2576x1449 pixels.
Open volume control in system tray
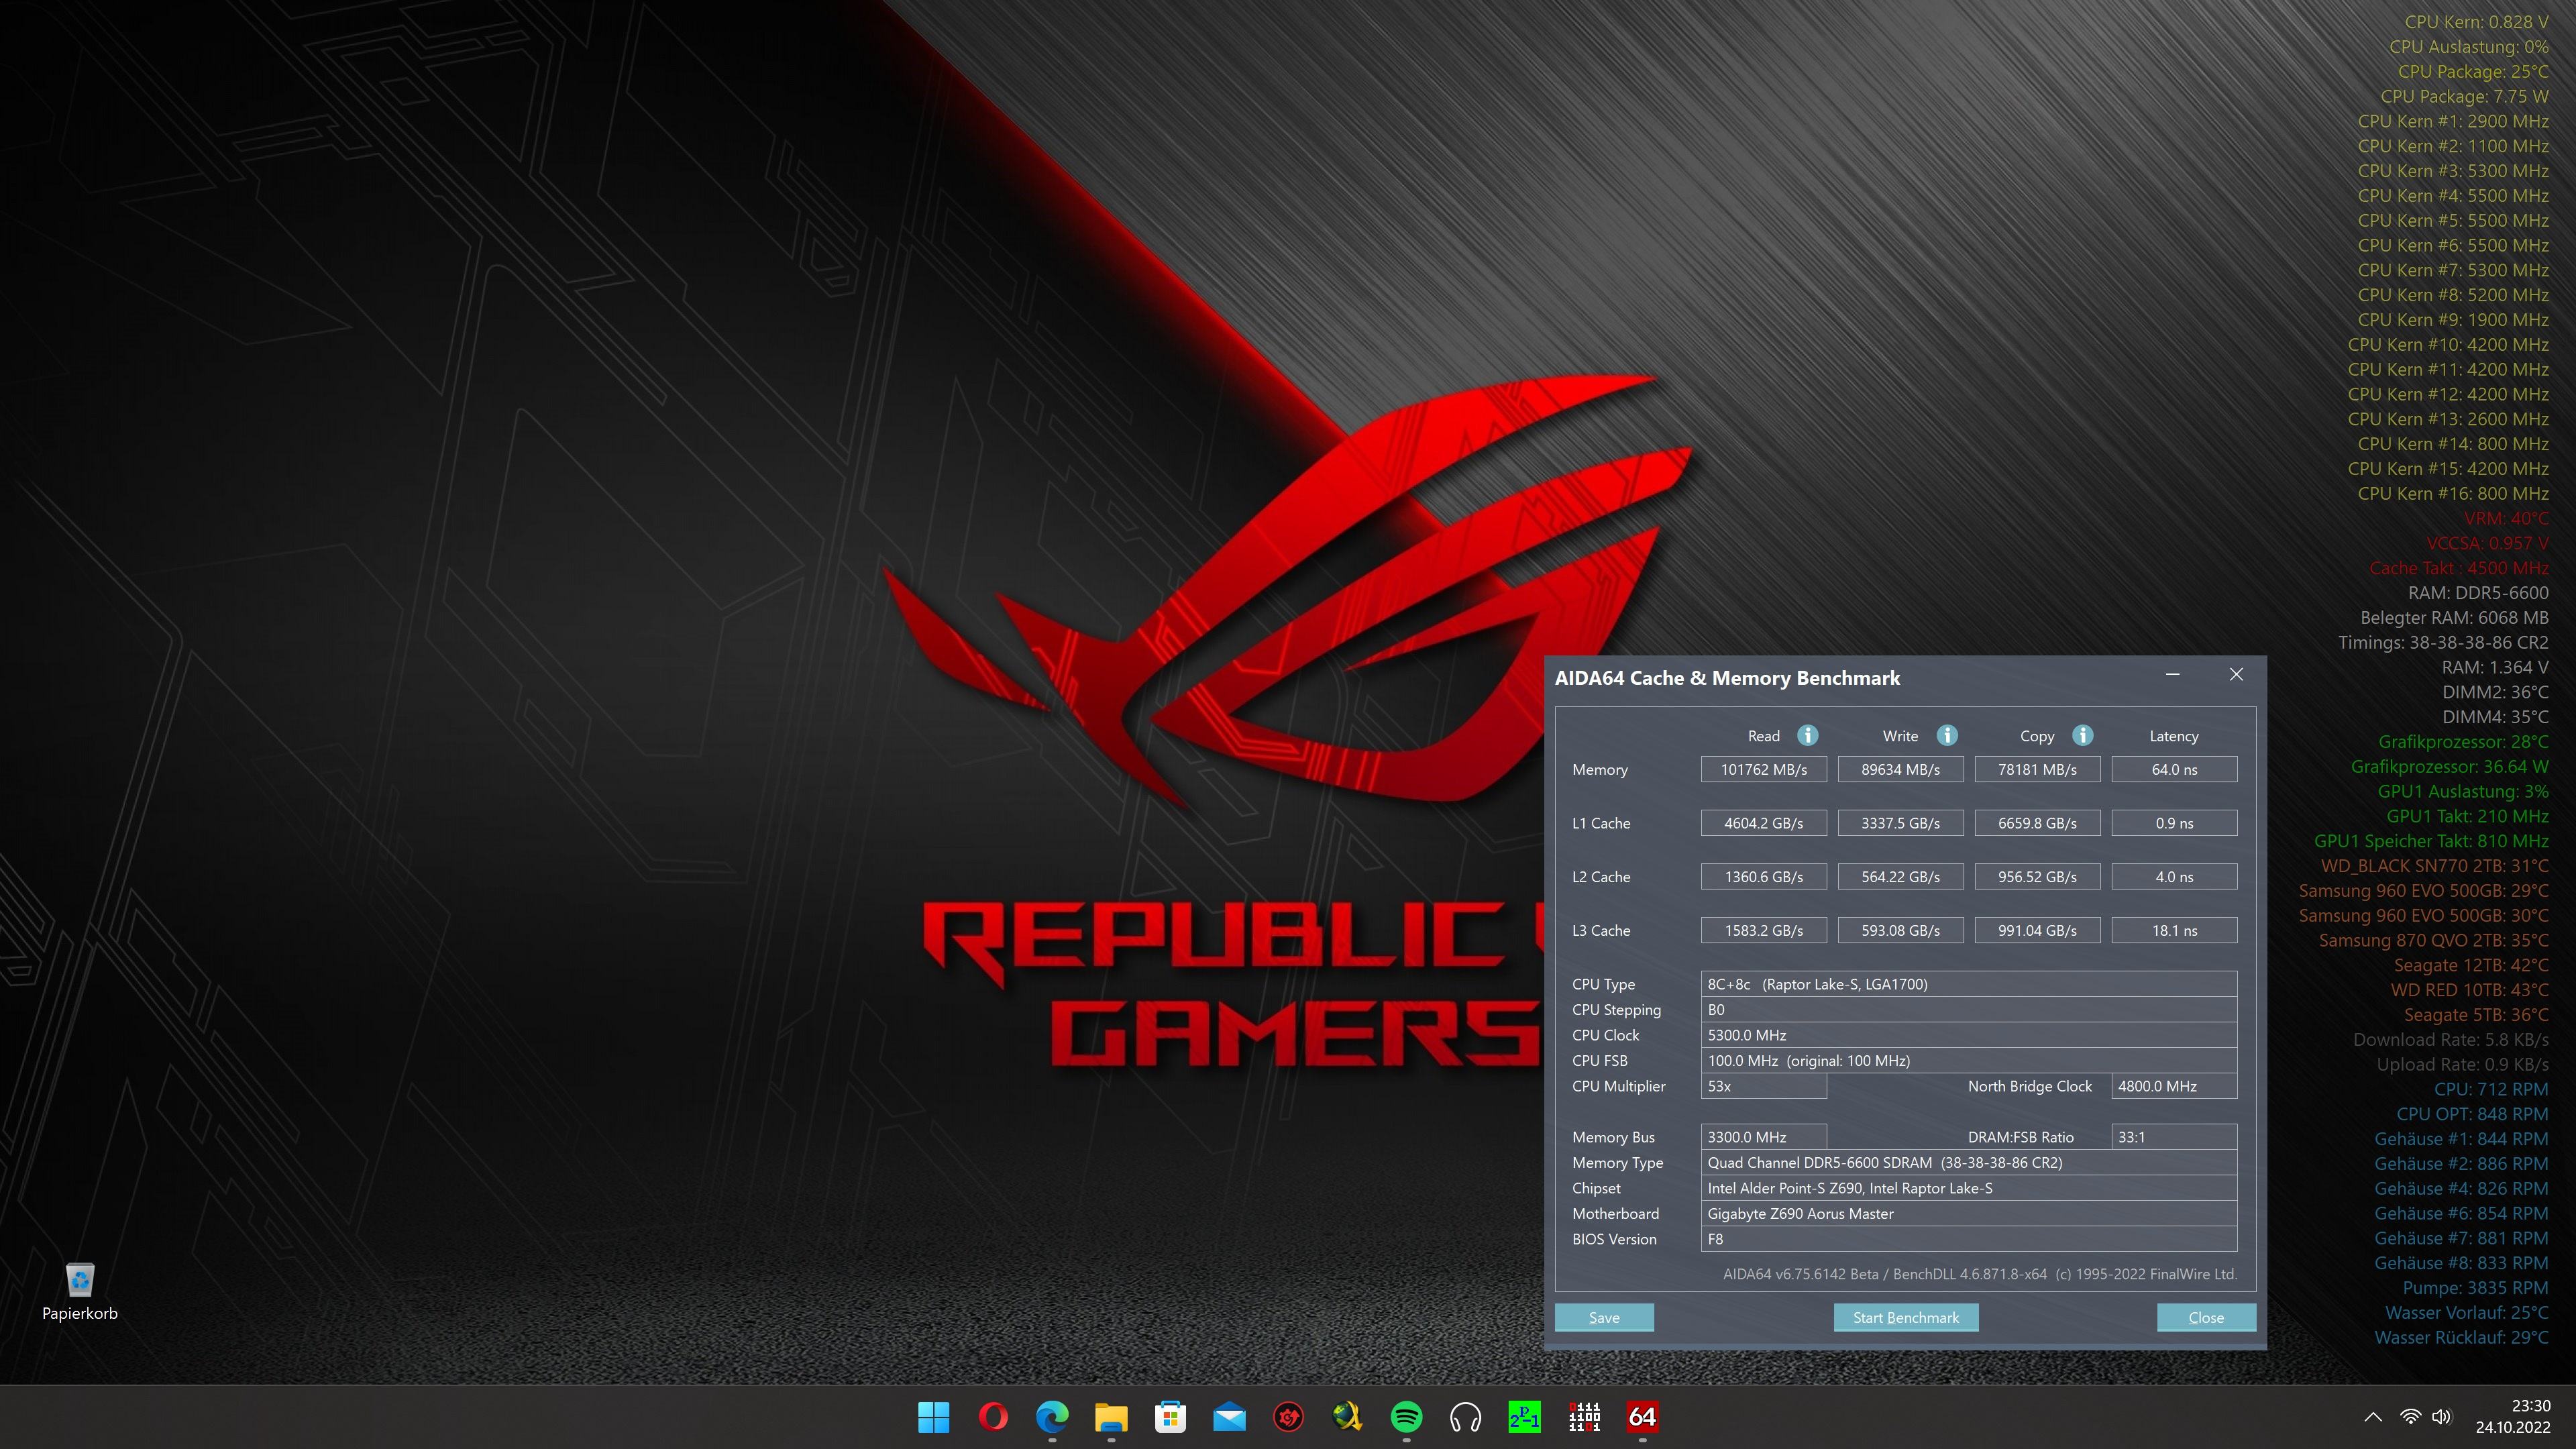pyautogui.click(x=2441, y=1416)
